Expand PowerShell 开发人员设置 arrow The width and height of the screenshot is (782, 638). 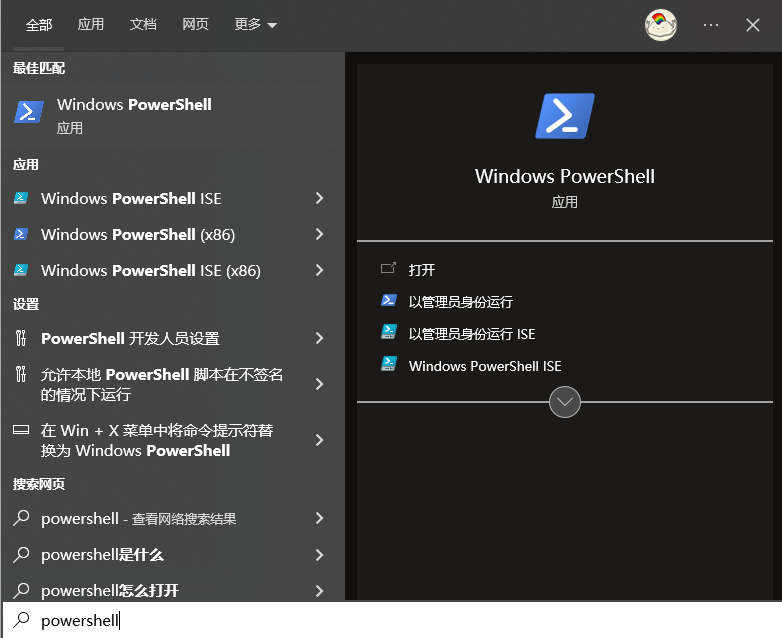pos(320,338)
